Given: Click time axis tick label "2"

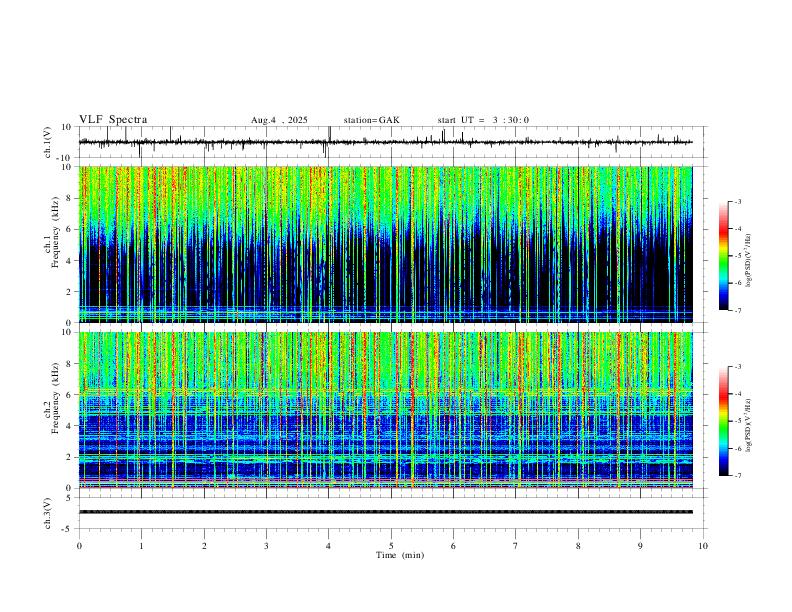Looking at the screenshot, I should [x=204, y=546].
